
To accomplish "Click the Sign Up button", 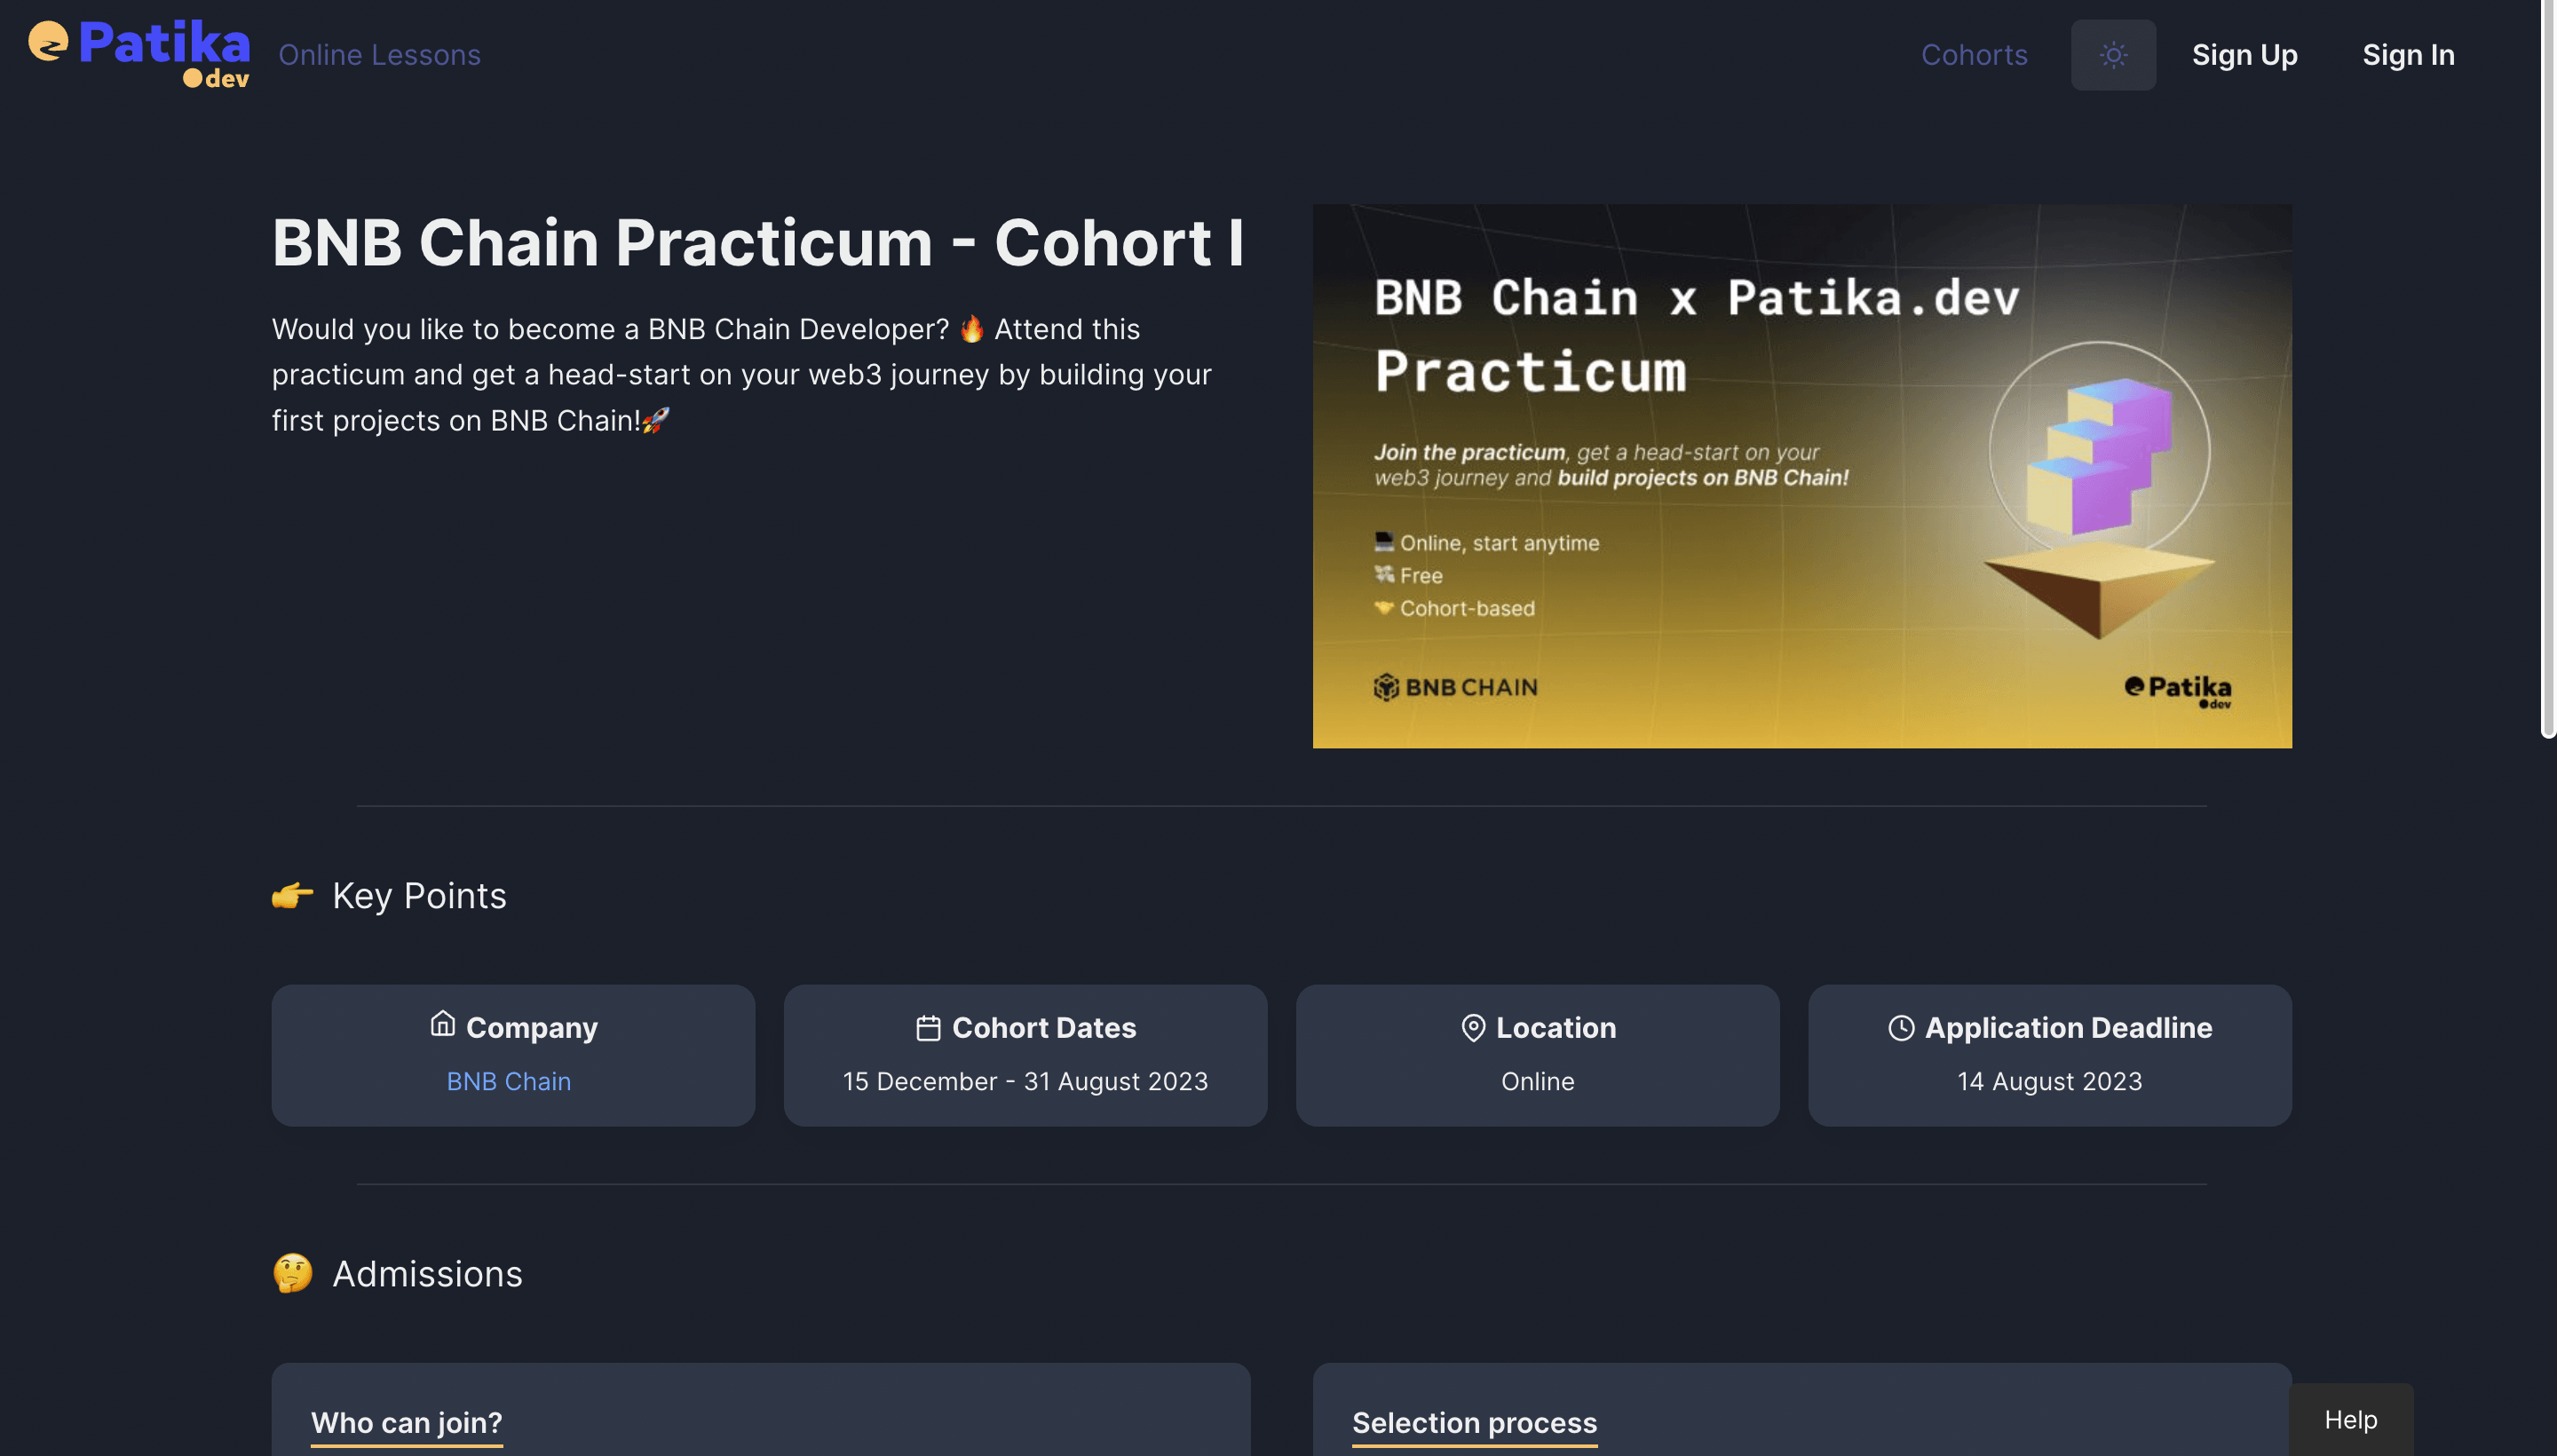I will pyautogui.click(x=2244, y=55).
